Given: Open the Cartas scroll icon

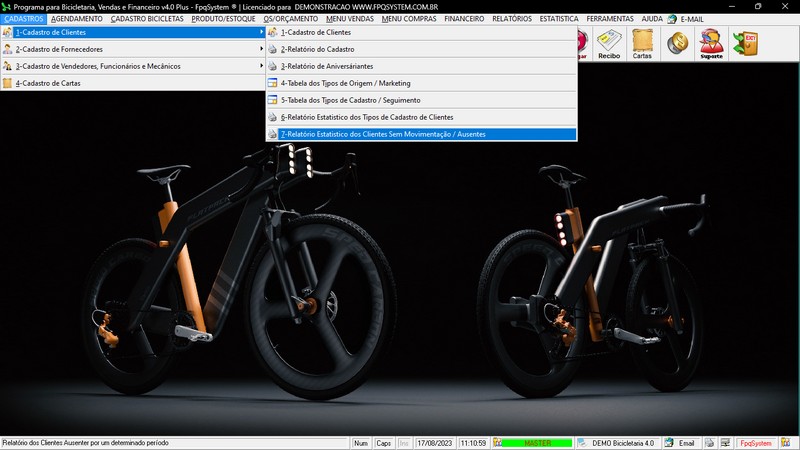Looking at the screenshot, I should coord(642,45).
